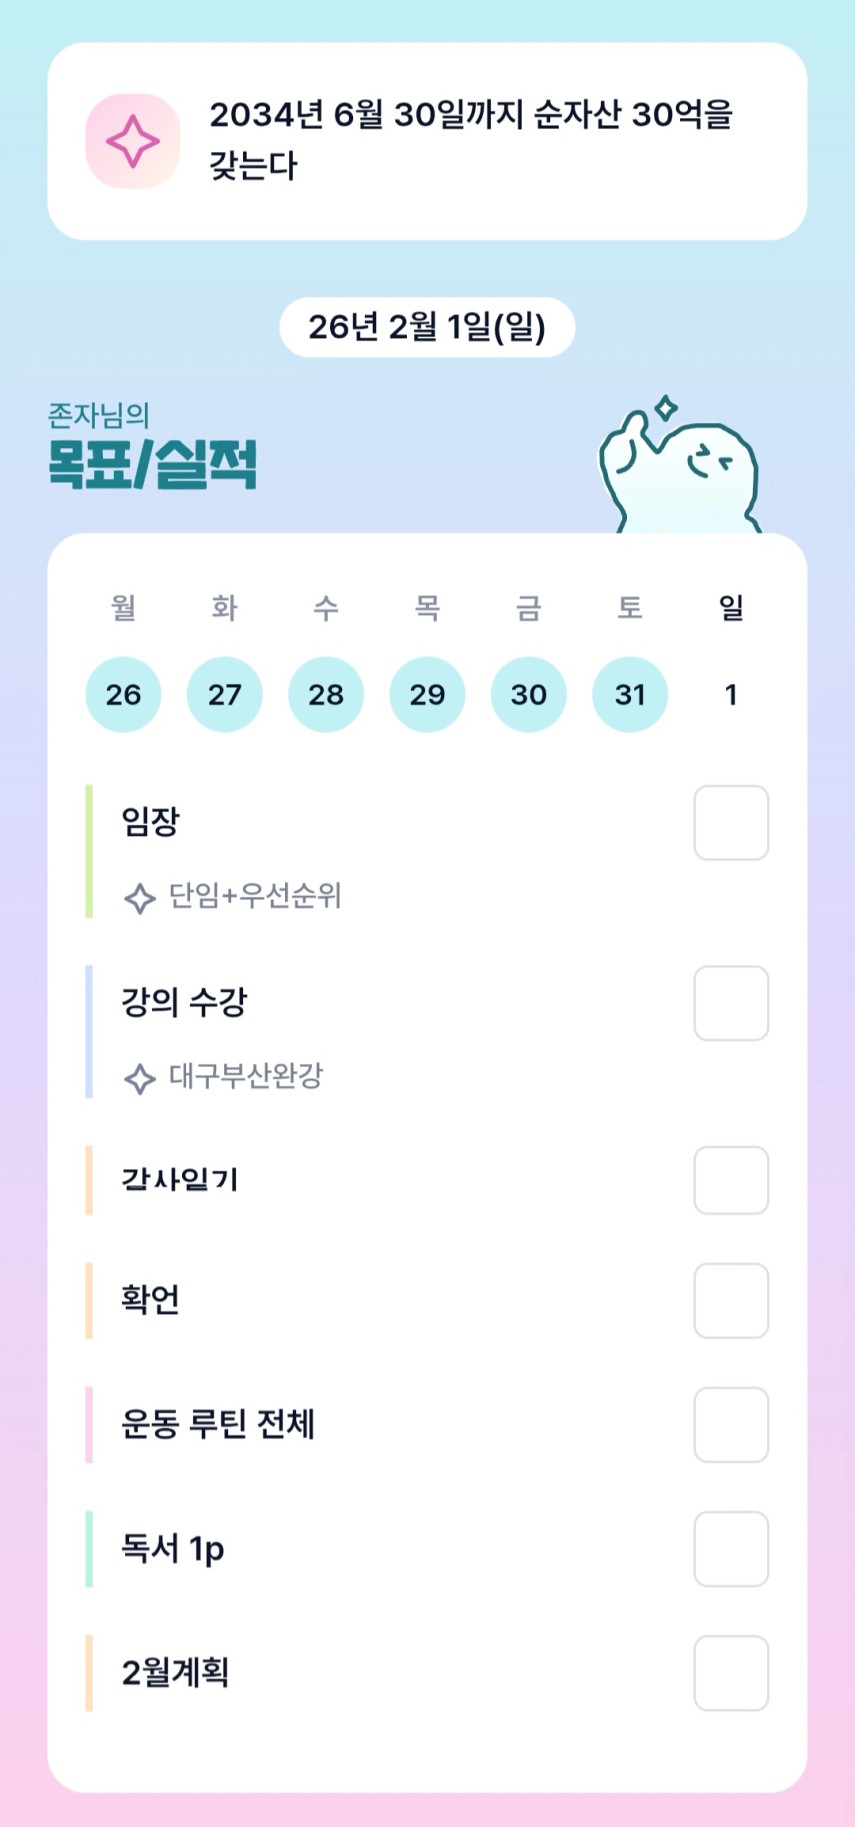The image size is (855, 1827).
Task: Tap the pink sparkle goal icon
Action: [133, 141]
